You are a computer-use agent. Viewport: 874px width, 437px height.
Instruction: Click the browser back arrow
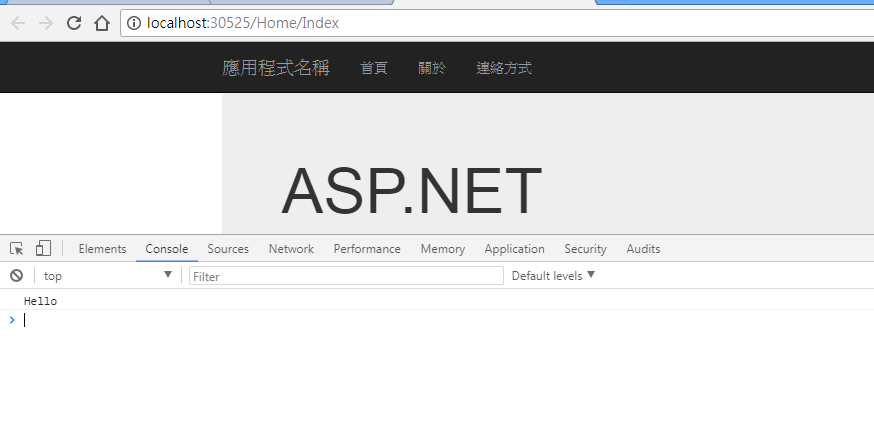18,23
